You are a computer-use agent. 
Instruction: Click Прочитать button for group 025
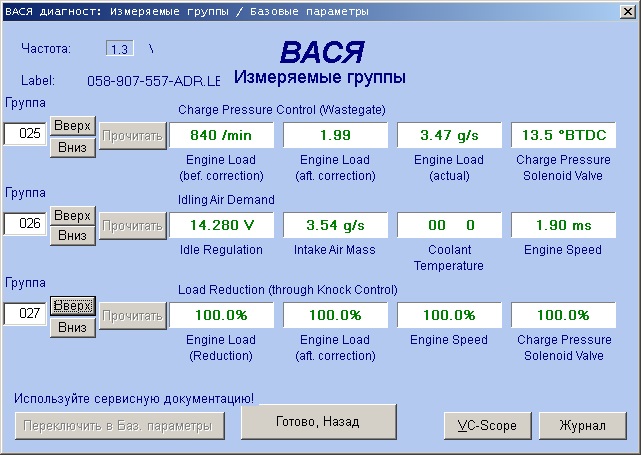133,136
